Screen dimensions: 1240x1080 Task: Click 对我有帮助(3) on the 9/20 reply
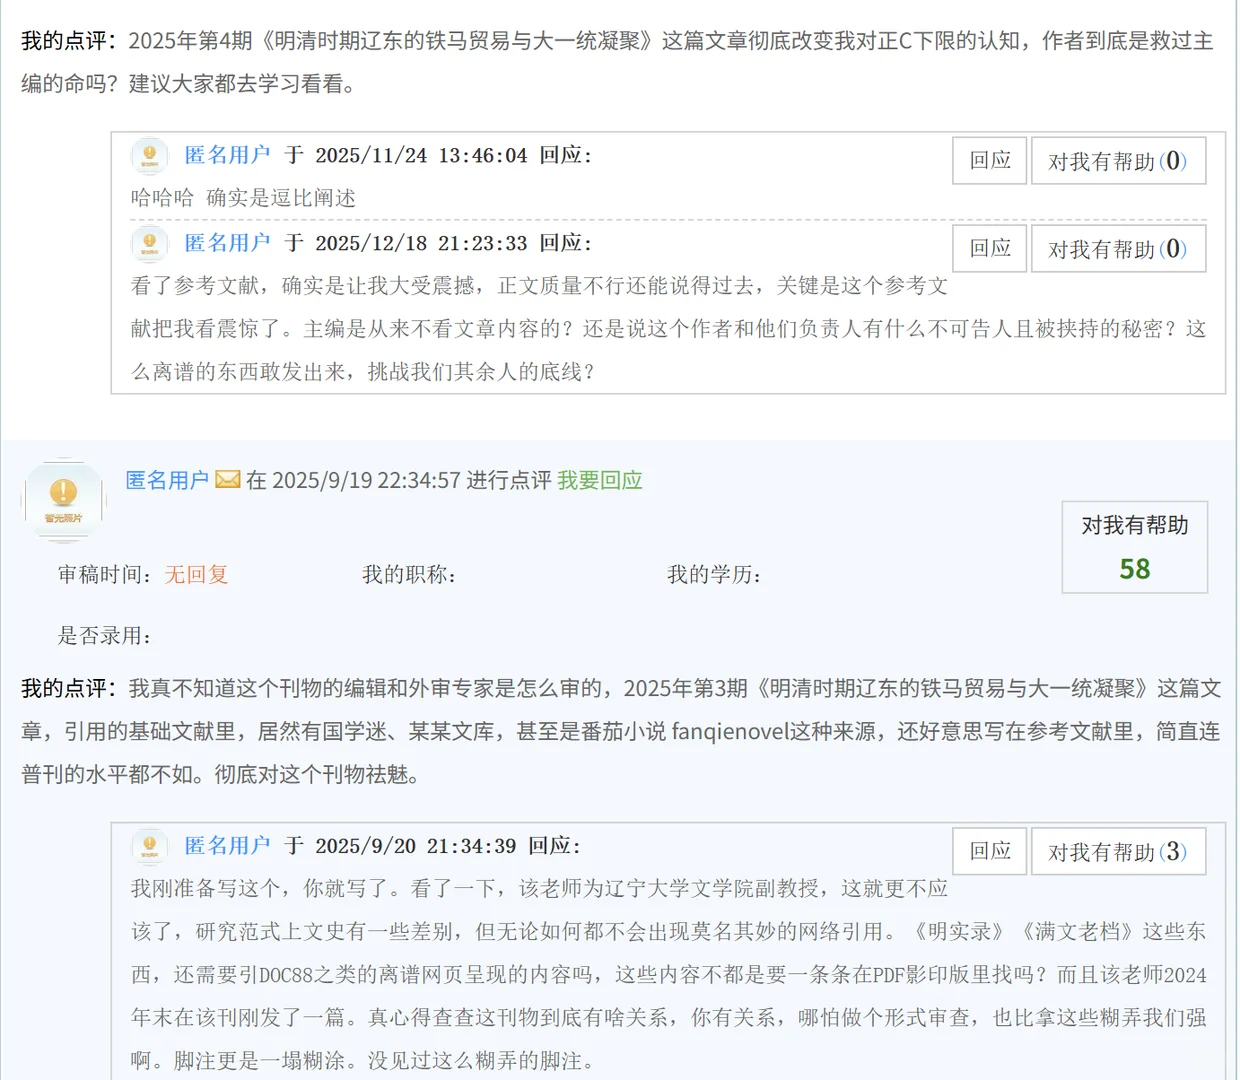pos(1118,851)
